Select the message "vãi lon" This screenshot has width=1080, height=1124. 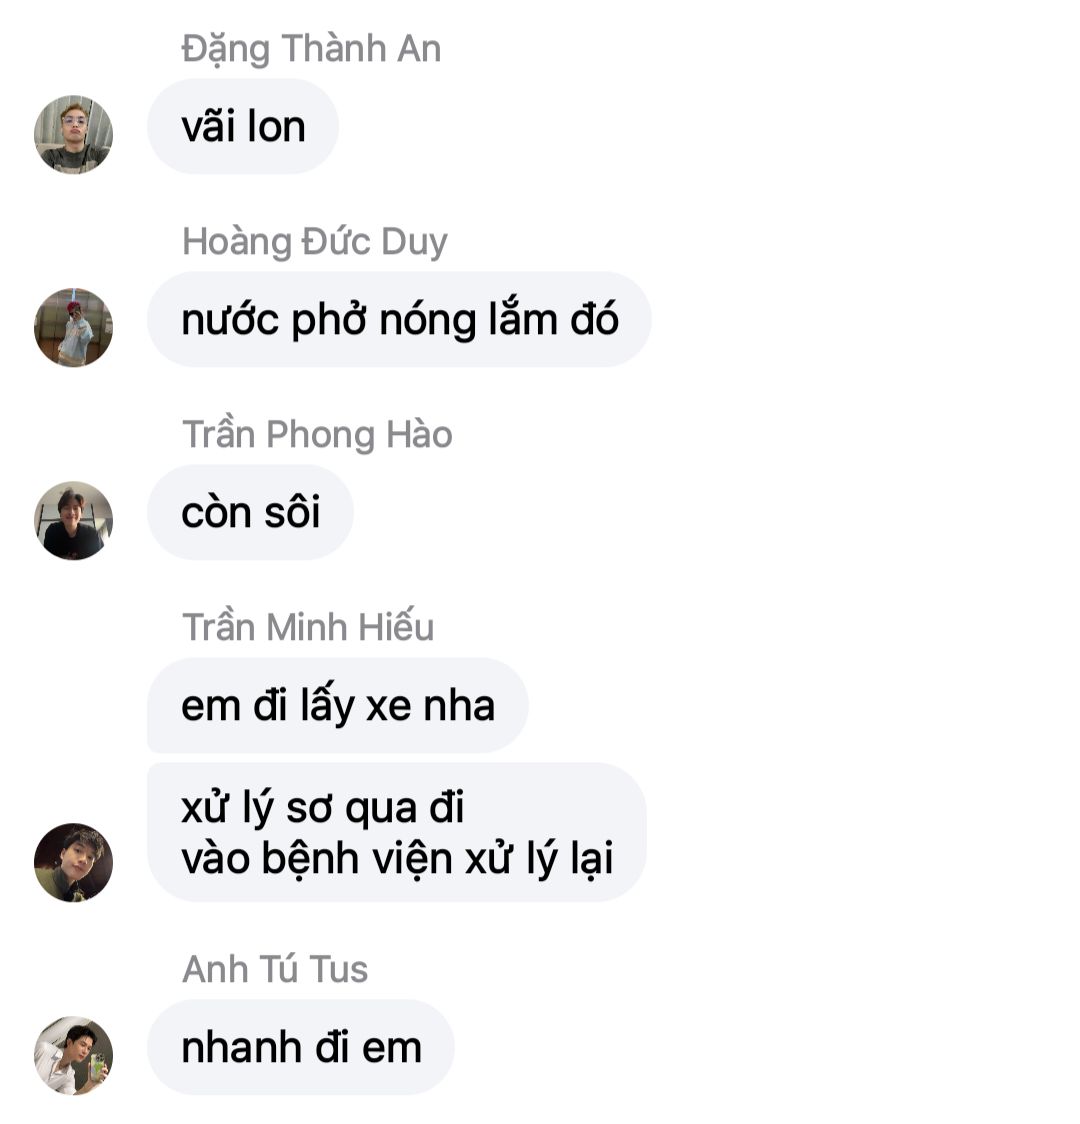click(x=243, y=126)
